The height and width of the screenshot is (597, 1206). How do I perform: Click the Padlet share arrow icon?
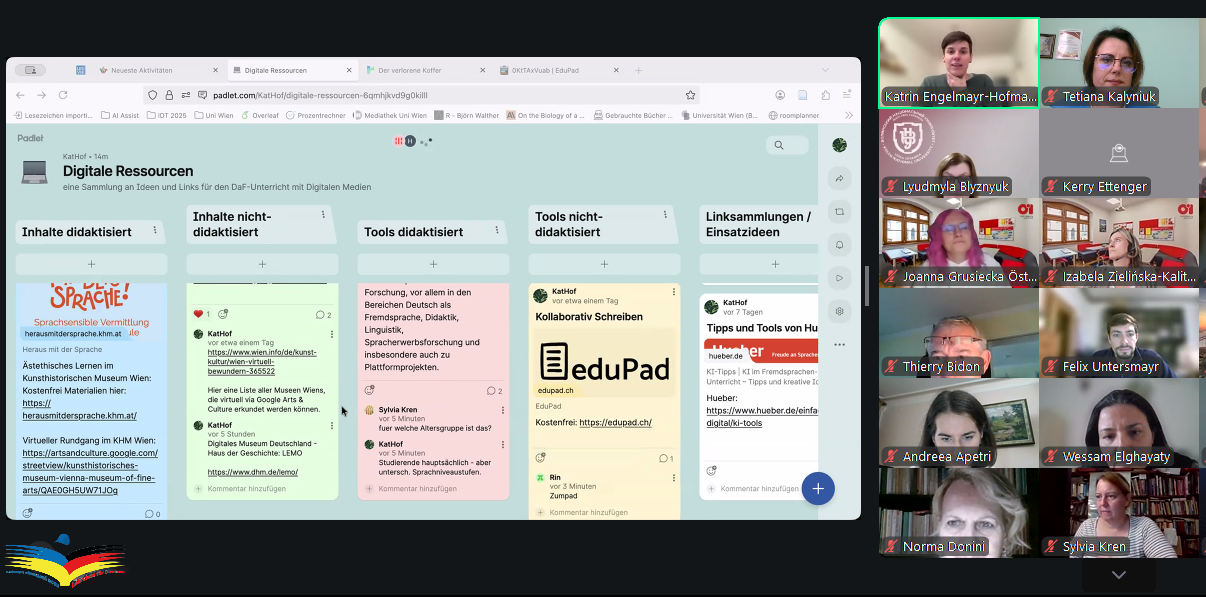click(x=839, y=179)
